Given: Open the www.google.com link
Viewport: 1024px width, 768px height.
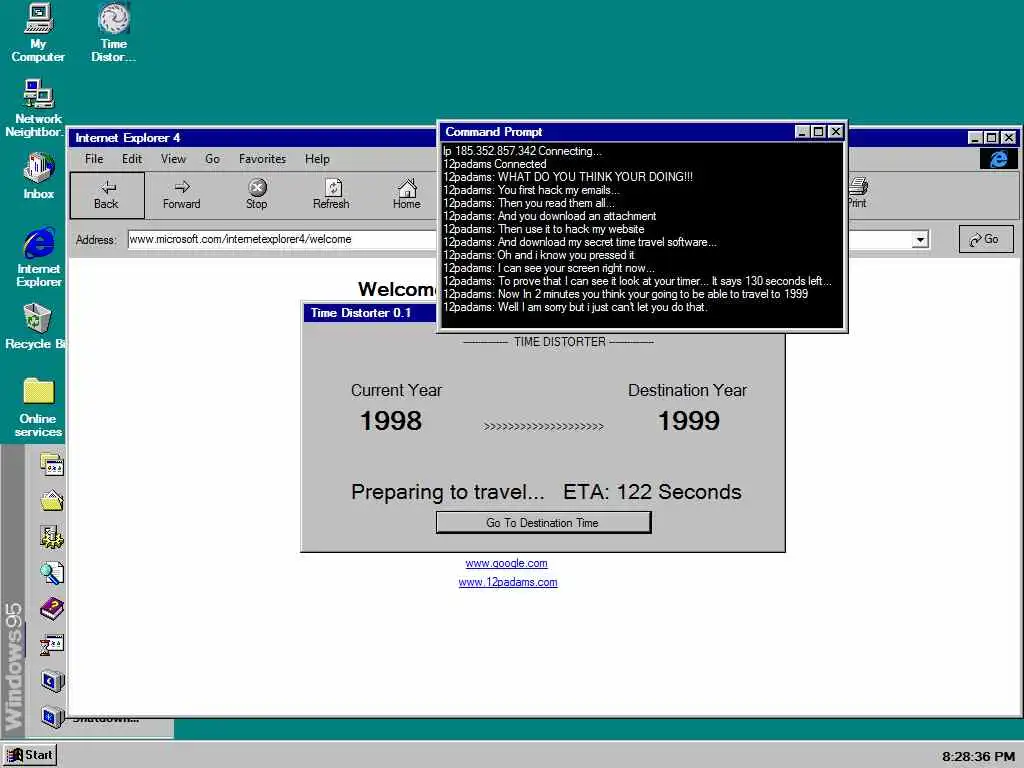Looking at the screenshot, I should [507, 563].
